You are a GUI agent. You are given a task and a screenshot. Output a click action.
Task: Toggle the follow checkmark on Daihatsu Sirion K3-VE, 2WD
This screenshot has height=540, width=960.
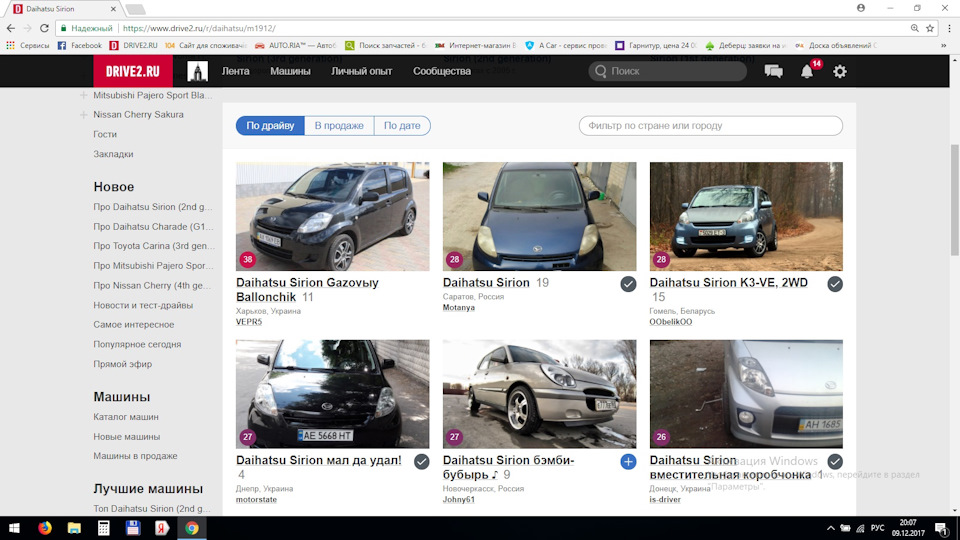(x=835, y=284)
